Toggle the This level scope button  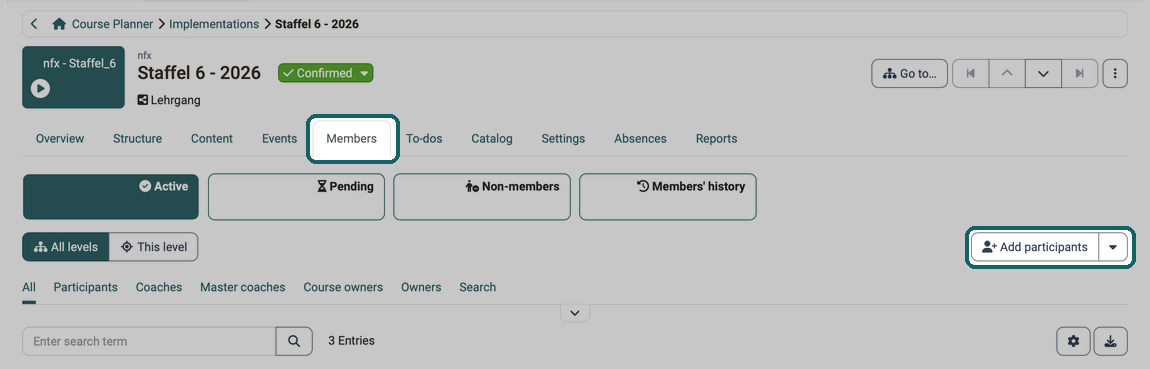[x=153, y=247]
